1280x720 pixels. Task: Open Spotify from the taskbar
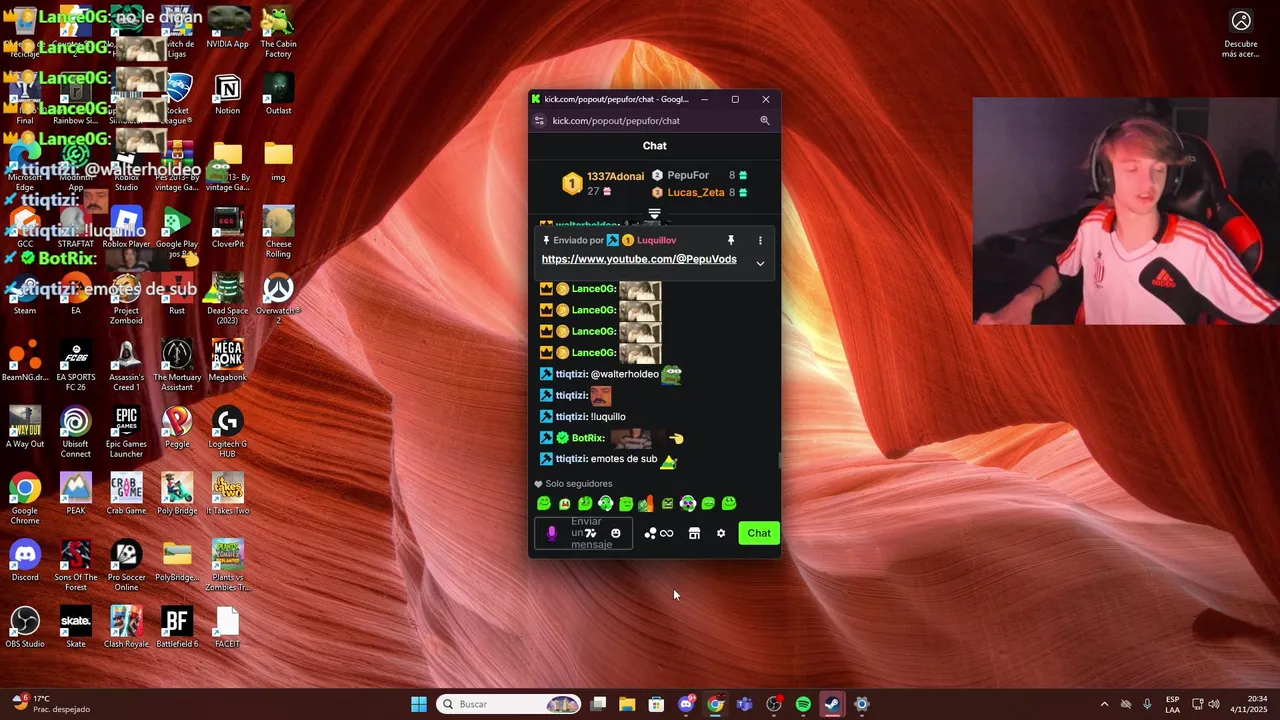pyautogui.click(x=803, y=704)
